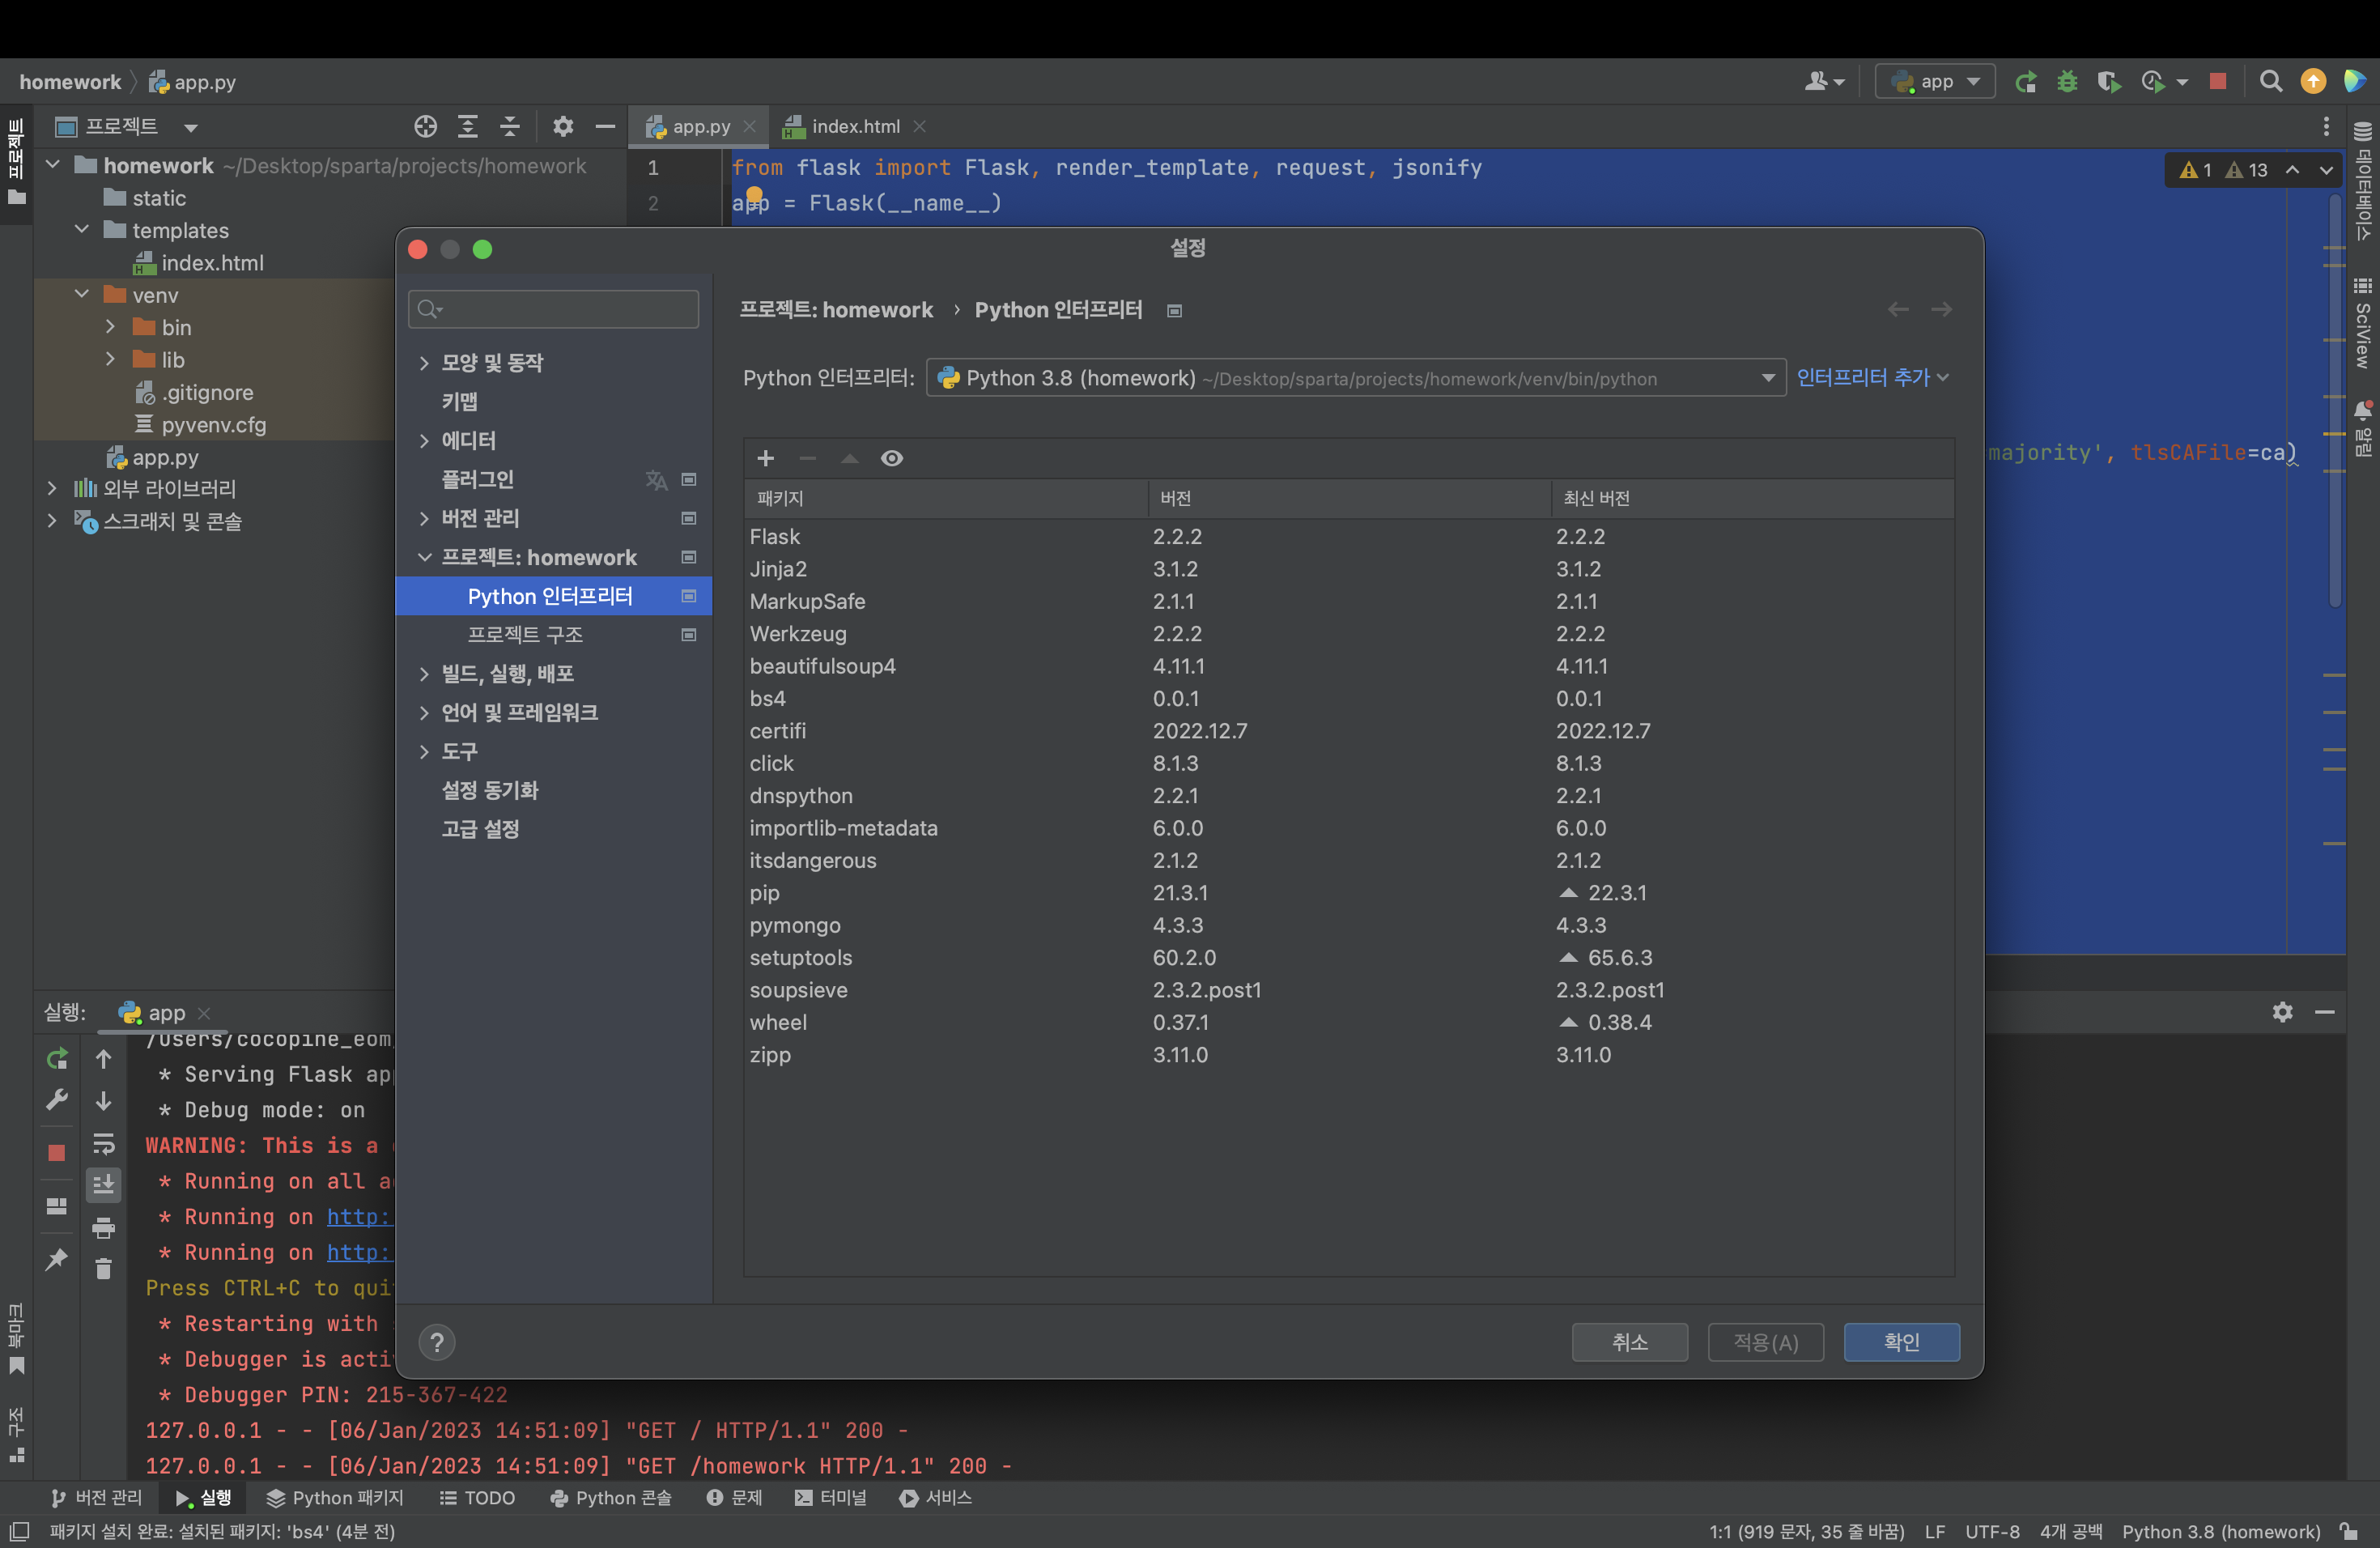Toggle soft-wrap icon in run console
Image resolution: width=2380 pixels, height=1548 pixels.
[x=104, y=1143]
